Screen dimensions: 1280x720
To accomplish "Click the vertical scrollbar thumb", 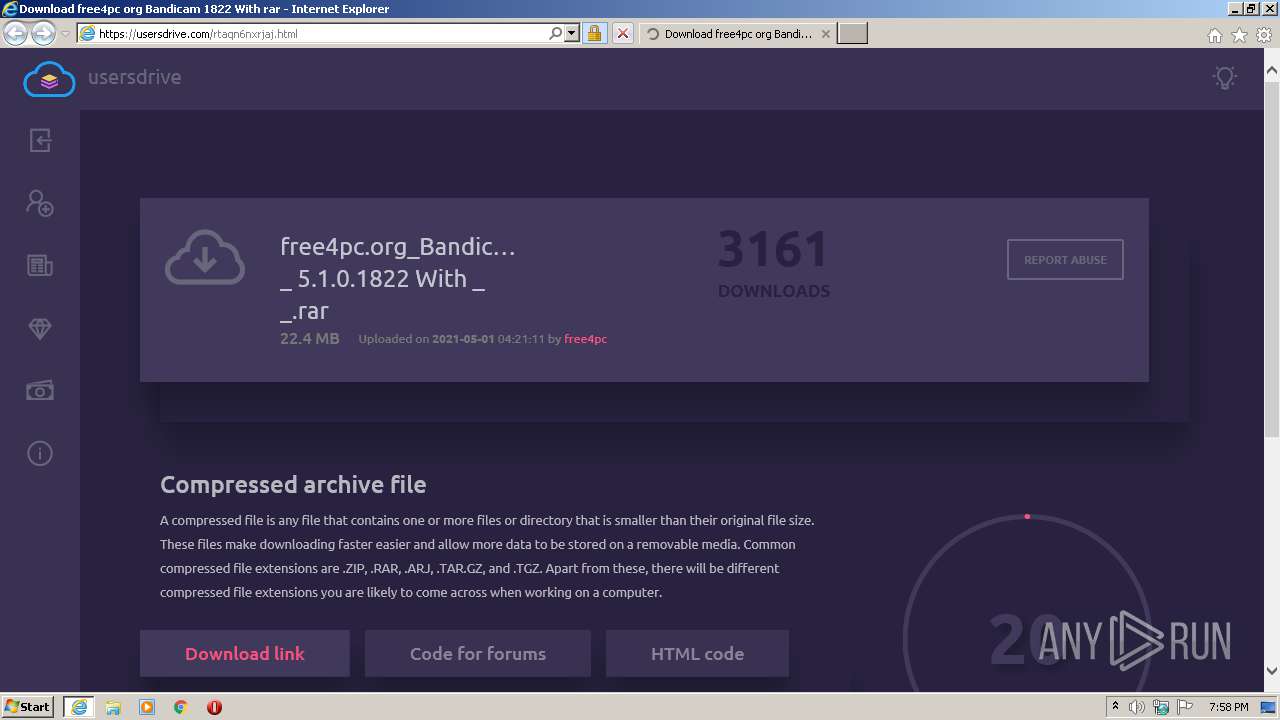I will click(x=1272, y=259).
